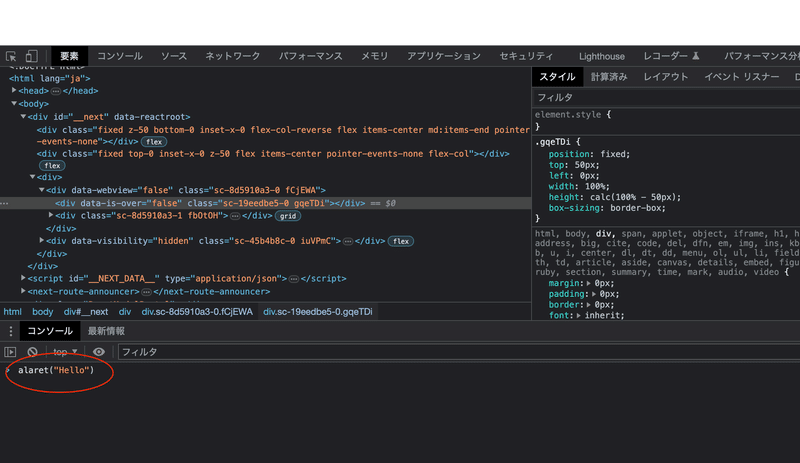Toggle the flex badge on iuVPmC div
The width and height of the screenshot is (800, 463).
[x=401, y=241]
